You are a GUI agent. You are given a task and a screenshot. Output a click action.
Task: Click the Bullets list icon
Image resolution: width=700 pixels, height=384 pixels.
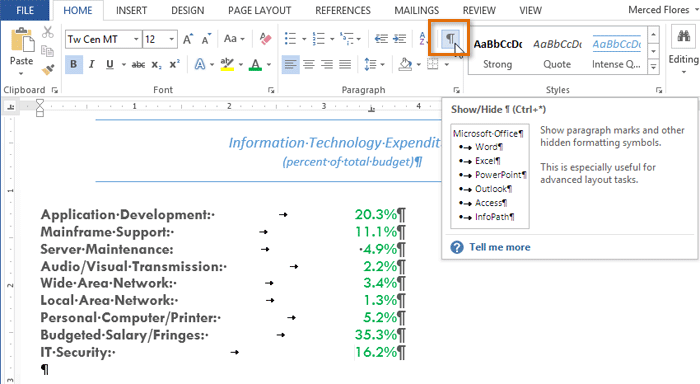point(290,39)
